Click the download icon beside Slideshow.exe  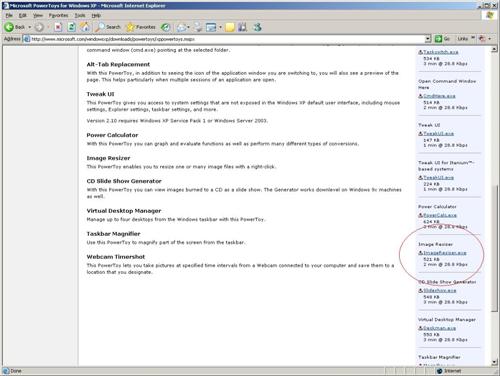(421, 291)
